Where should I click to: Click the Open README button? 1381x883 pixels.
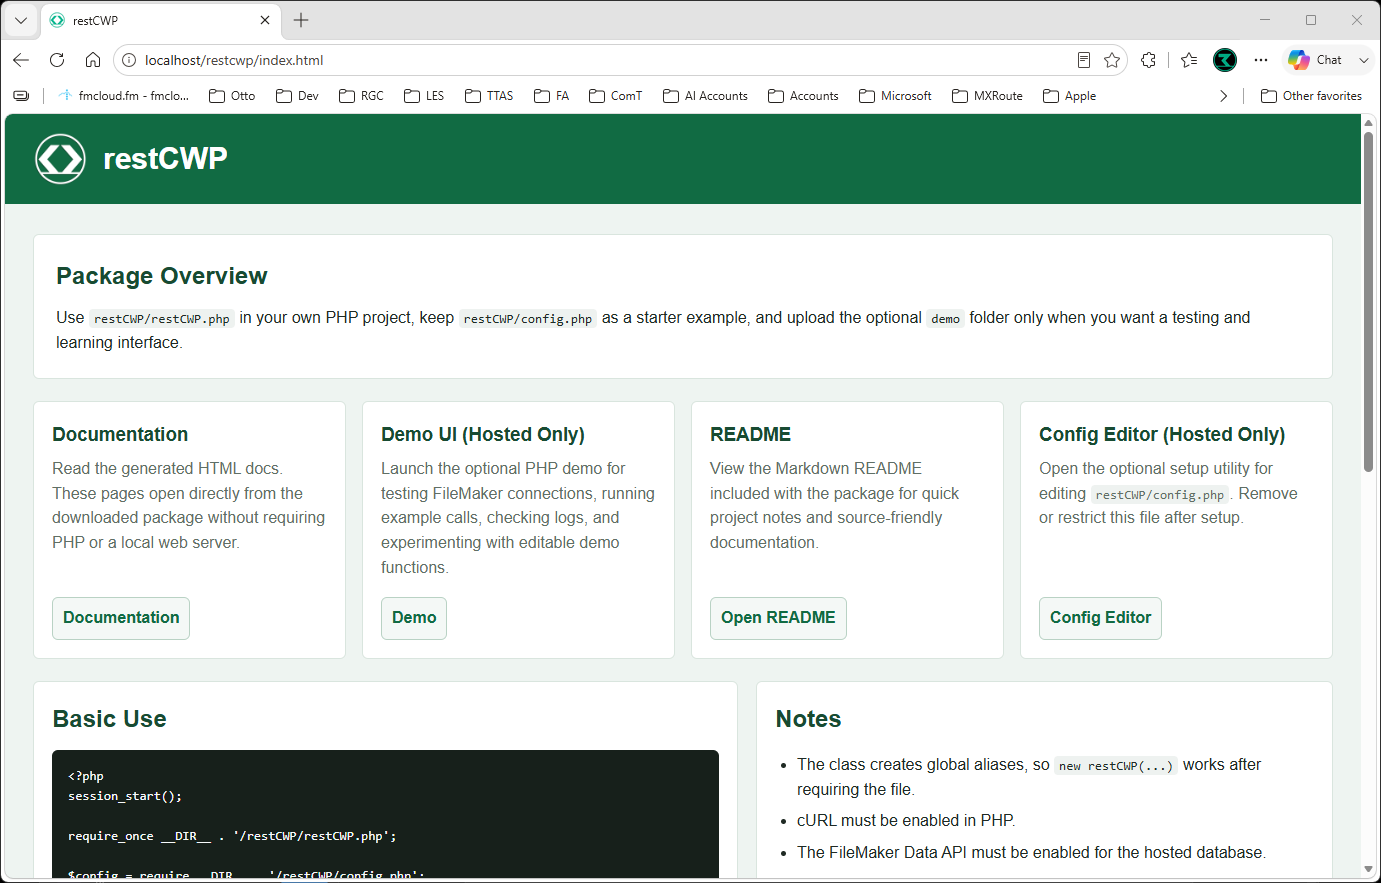[778, 618]
